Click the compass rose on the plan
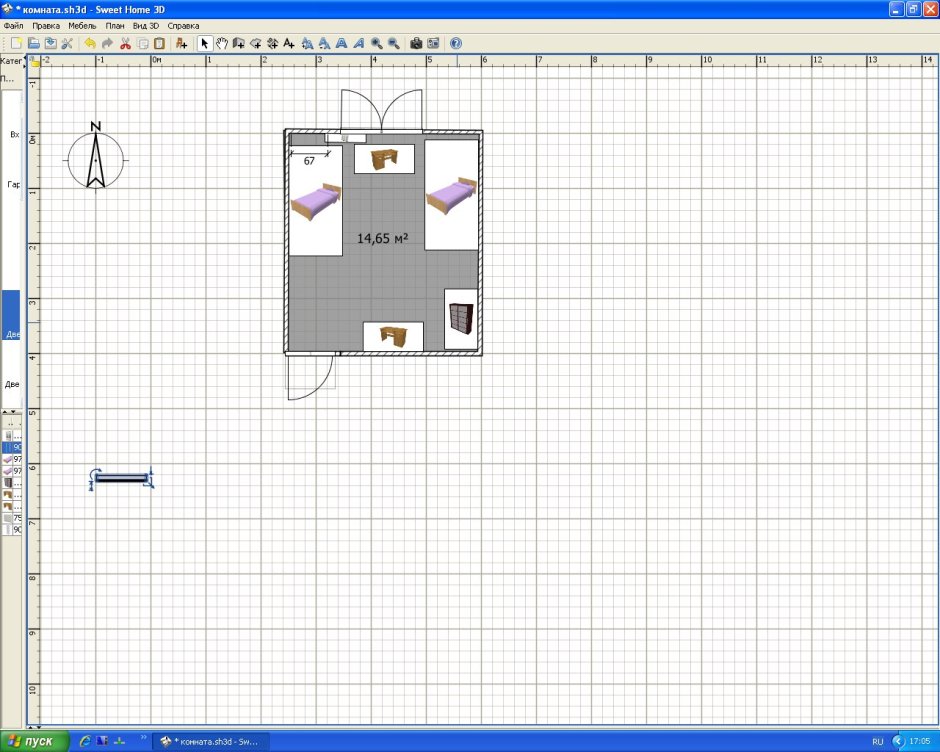The image size is (940, 752). (95, 157)
